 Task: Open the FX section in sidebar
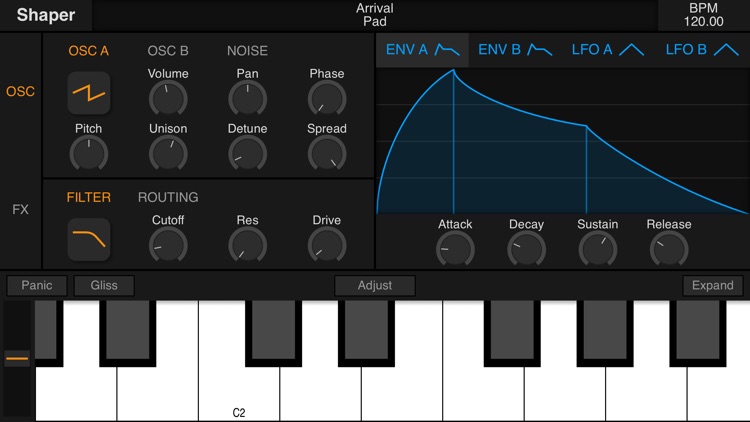click(x=20, y=209)
